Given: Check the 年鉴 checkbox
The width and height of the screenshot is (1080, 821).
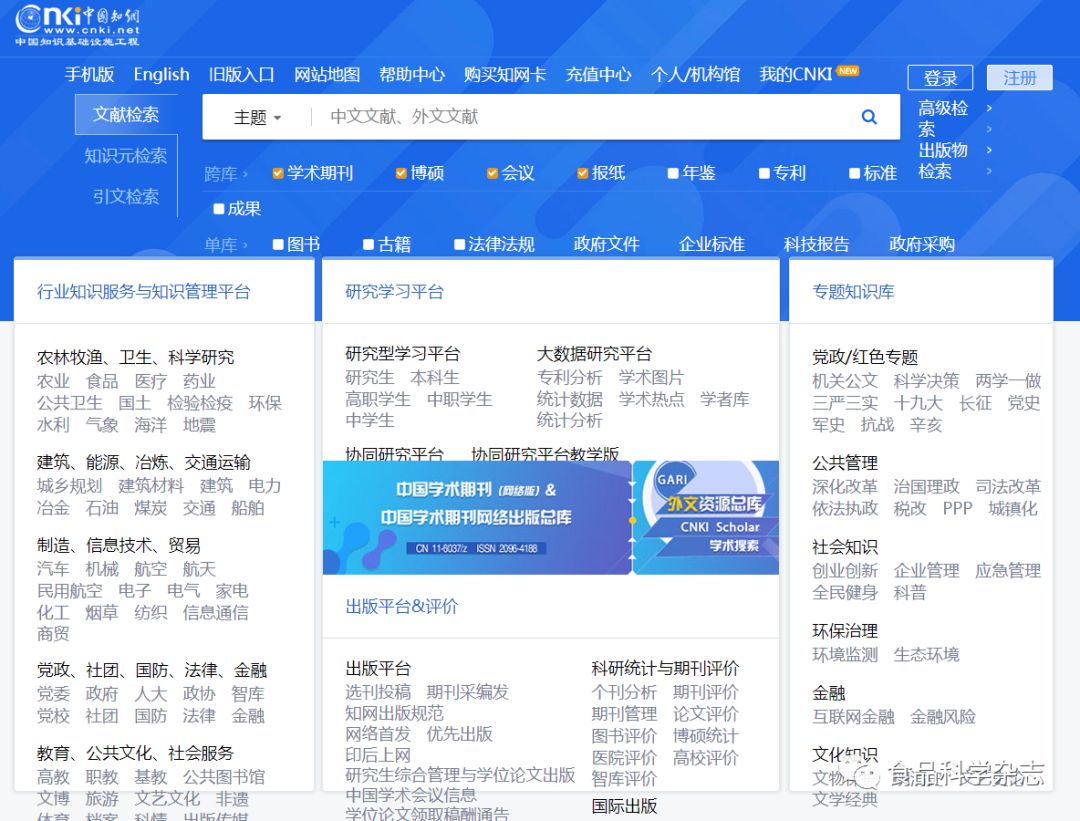Looking at the screenshot, I should pyautogui.click(x=673, y=173).
